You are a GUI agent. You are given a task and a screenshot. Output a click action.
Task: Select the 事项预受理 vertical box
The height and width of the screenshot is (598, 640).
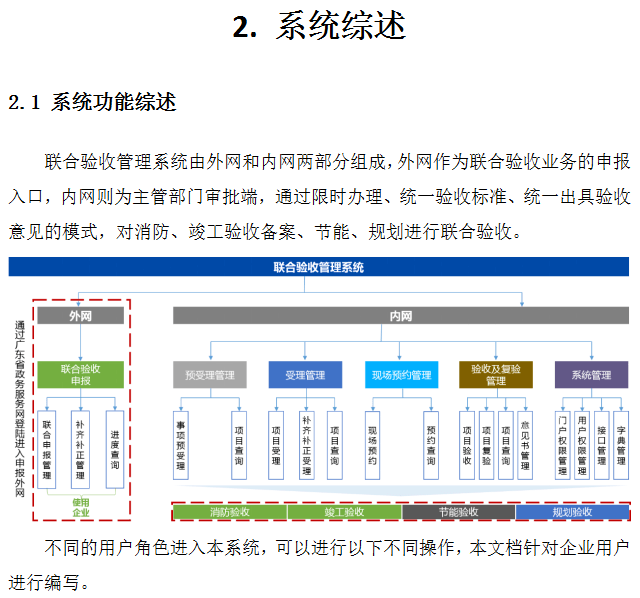[x=181, y=449]
